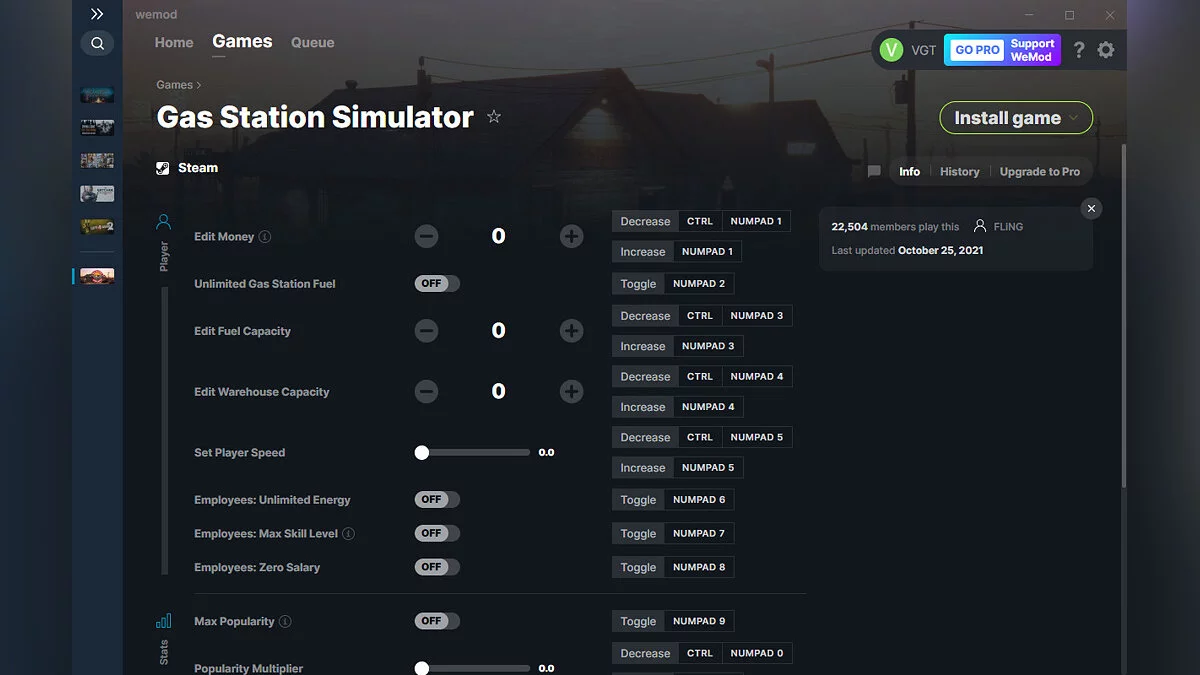Click Increase NUMPAD 1 hotkey button
The width and height of the screenshot is (1200, 675).
click(677, 252)
